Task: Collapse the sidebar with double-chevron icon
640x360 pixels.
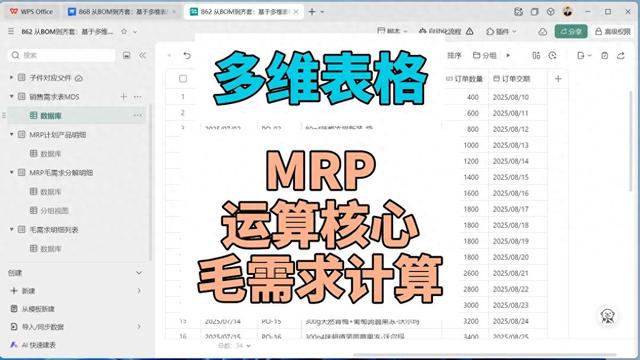Action: pyautogui.click(x=142, y=55)
